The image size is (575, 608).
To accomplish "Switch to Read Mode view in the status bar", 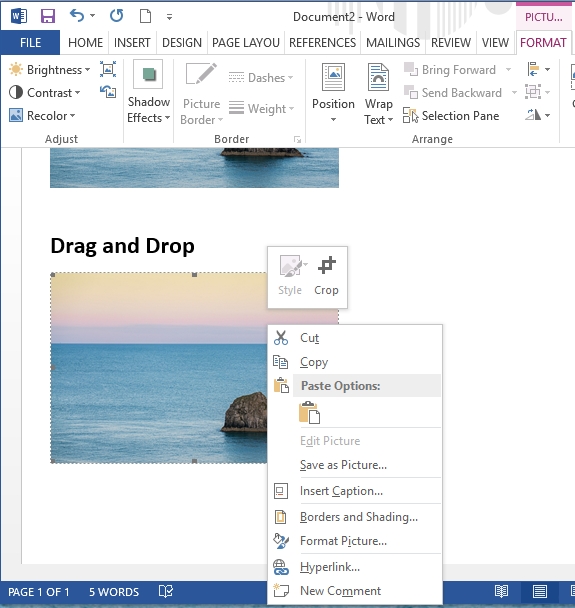I will (501, 592).
